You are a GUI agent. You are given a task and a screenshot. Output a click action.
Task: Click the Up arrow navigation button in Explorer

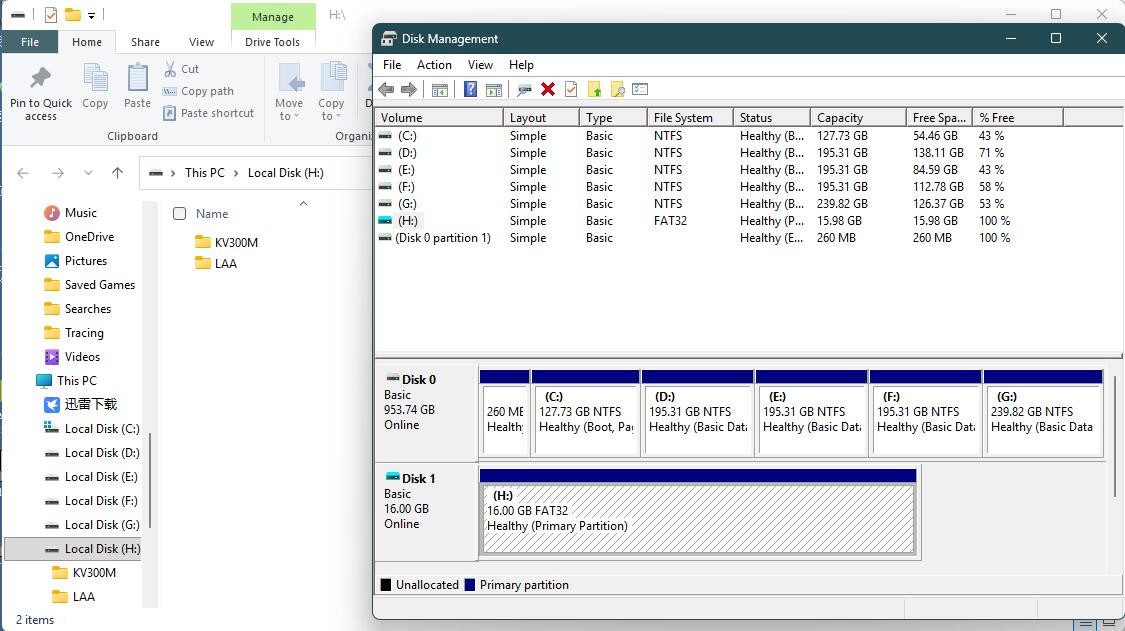coord(117,173)
